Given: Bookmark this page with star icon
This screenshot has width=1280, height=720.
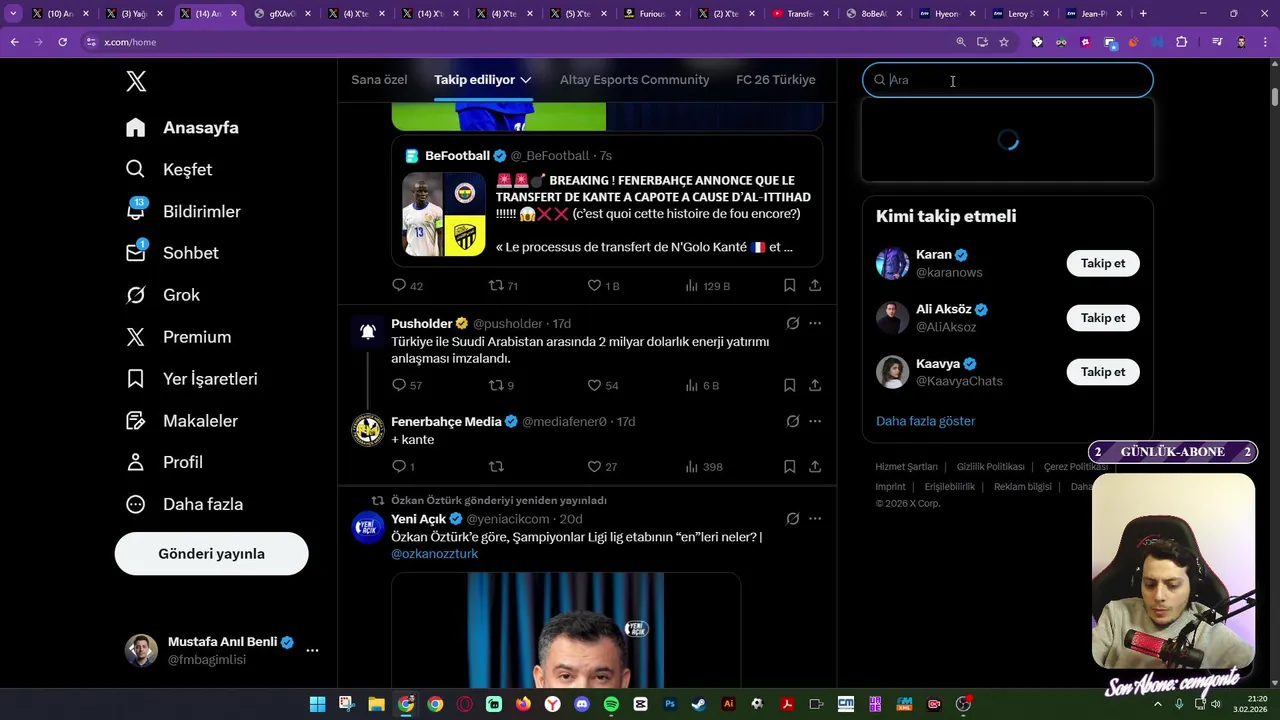Looking at the screenshot, I should [x=1004, y=42].
